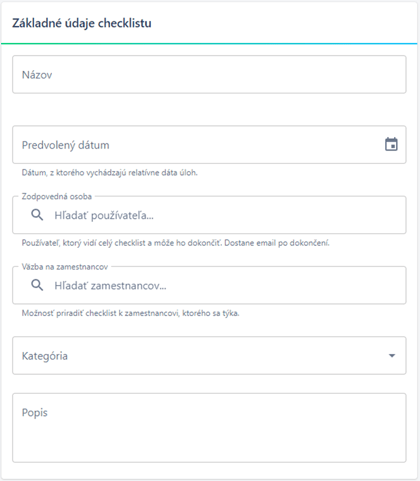Click the search icon in Zodpovedná osoba
420x481 pixels.
click(x=37, y=215)
